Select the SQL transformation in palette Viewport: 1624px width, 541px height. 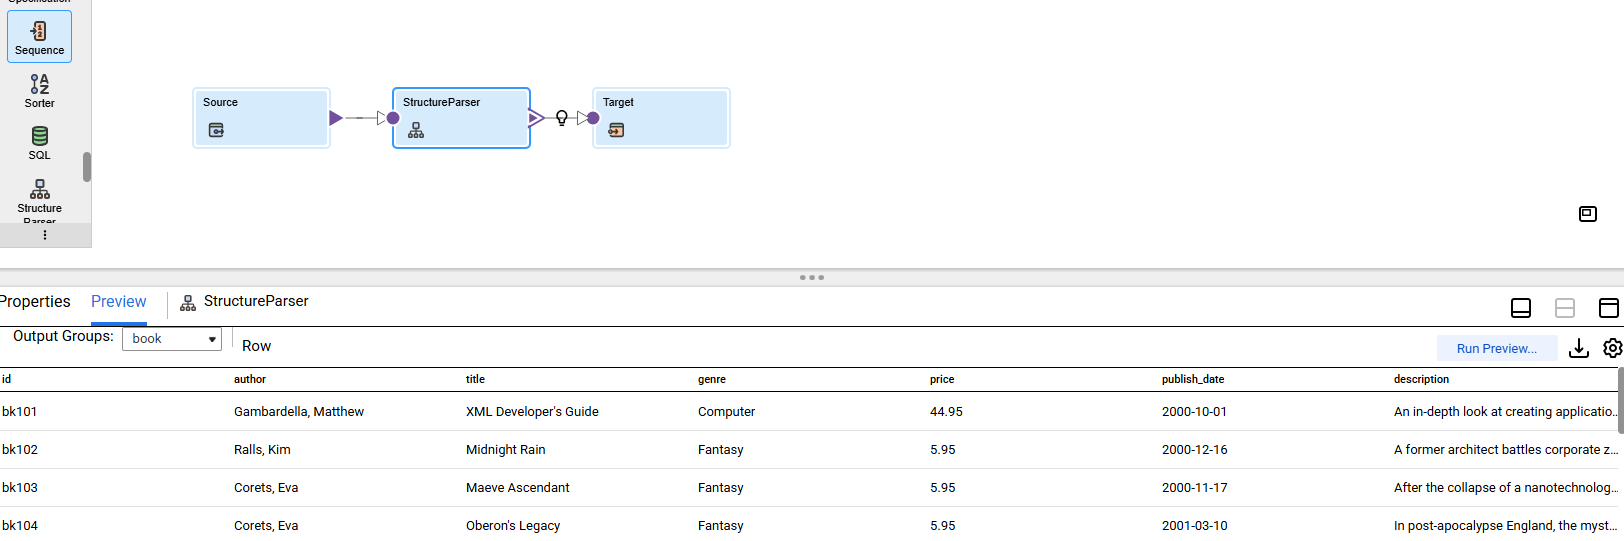[x=39, y=143]
